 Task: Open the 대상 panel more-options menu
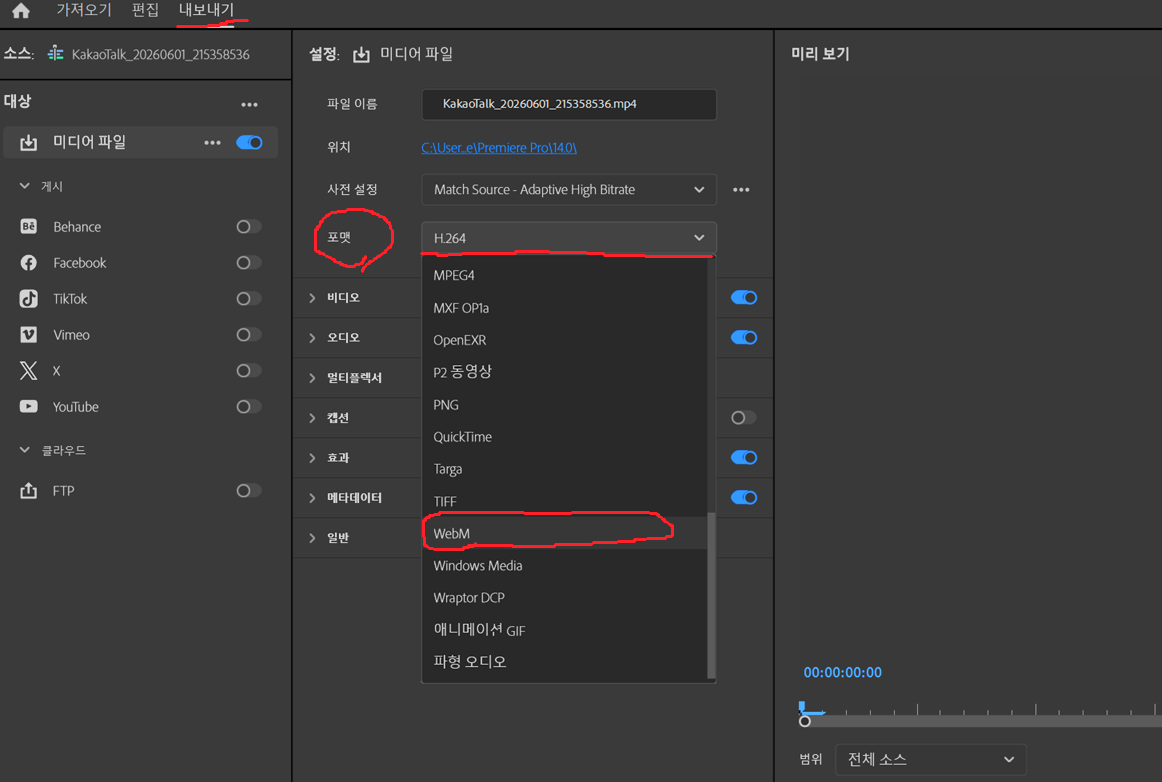tap(249, 105)
